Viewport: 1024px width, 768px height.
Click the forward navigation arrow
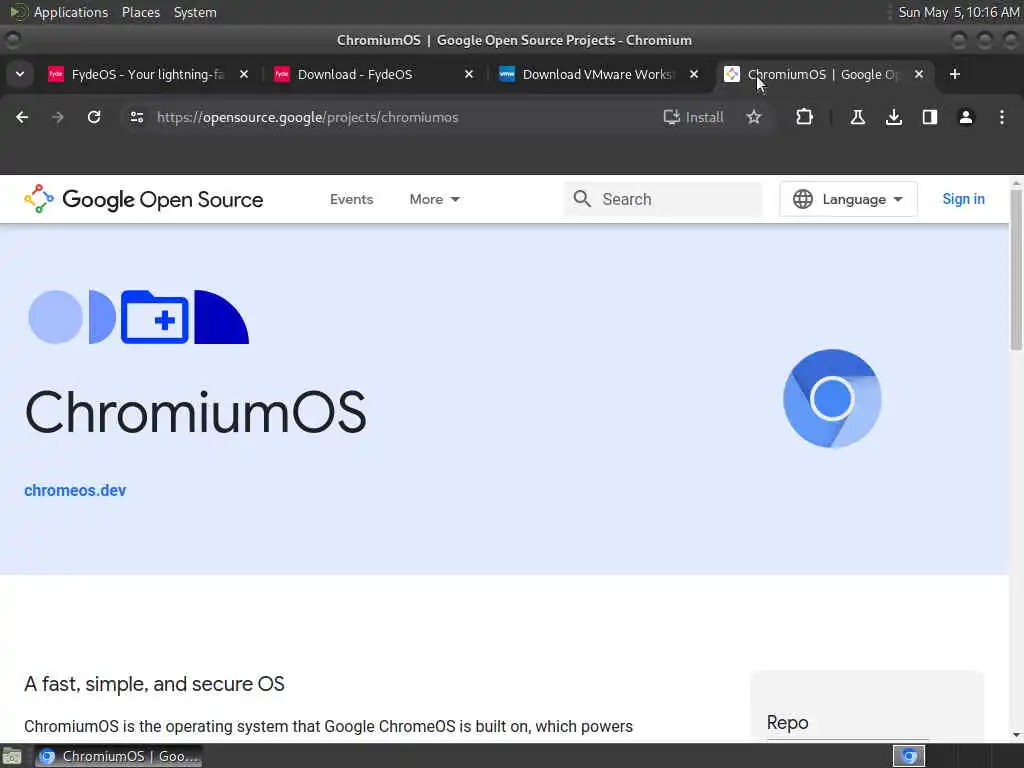[x=58, y=118]
